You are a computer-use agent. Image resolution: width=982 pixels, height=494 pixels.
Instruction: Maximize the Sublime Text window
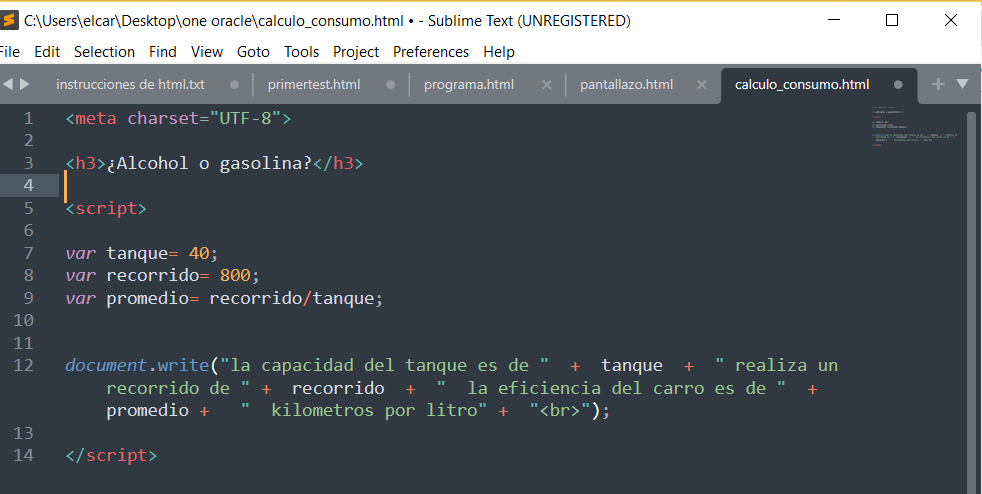click(x=892, y=21)
